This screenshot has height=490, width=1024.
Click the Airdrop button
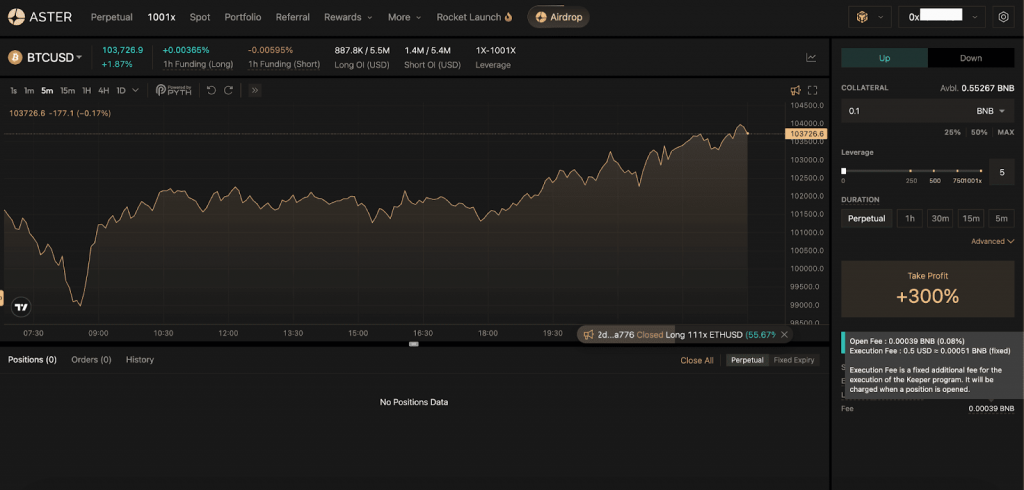pyautogui.click(x=558, y=17)
